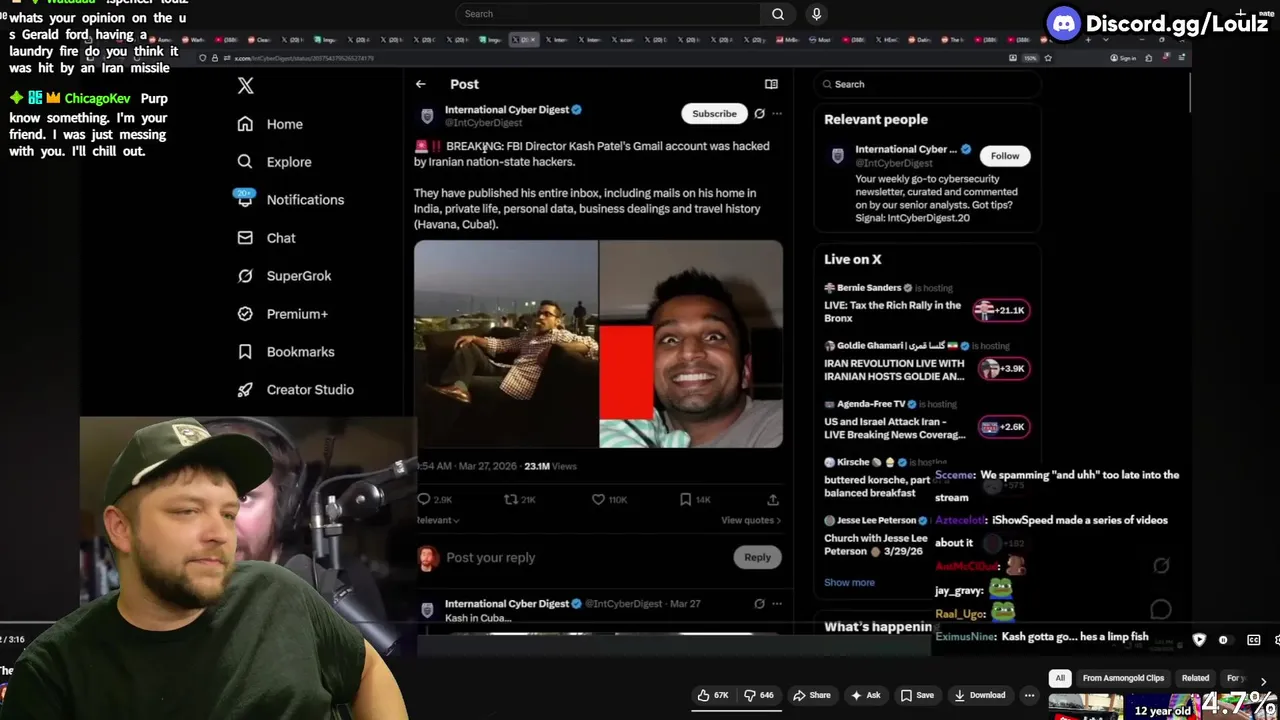
Task: Open the left photo in the post
Action: pos(506,344)
